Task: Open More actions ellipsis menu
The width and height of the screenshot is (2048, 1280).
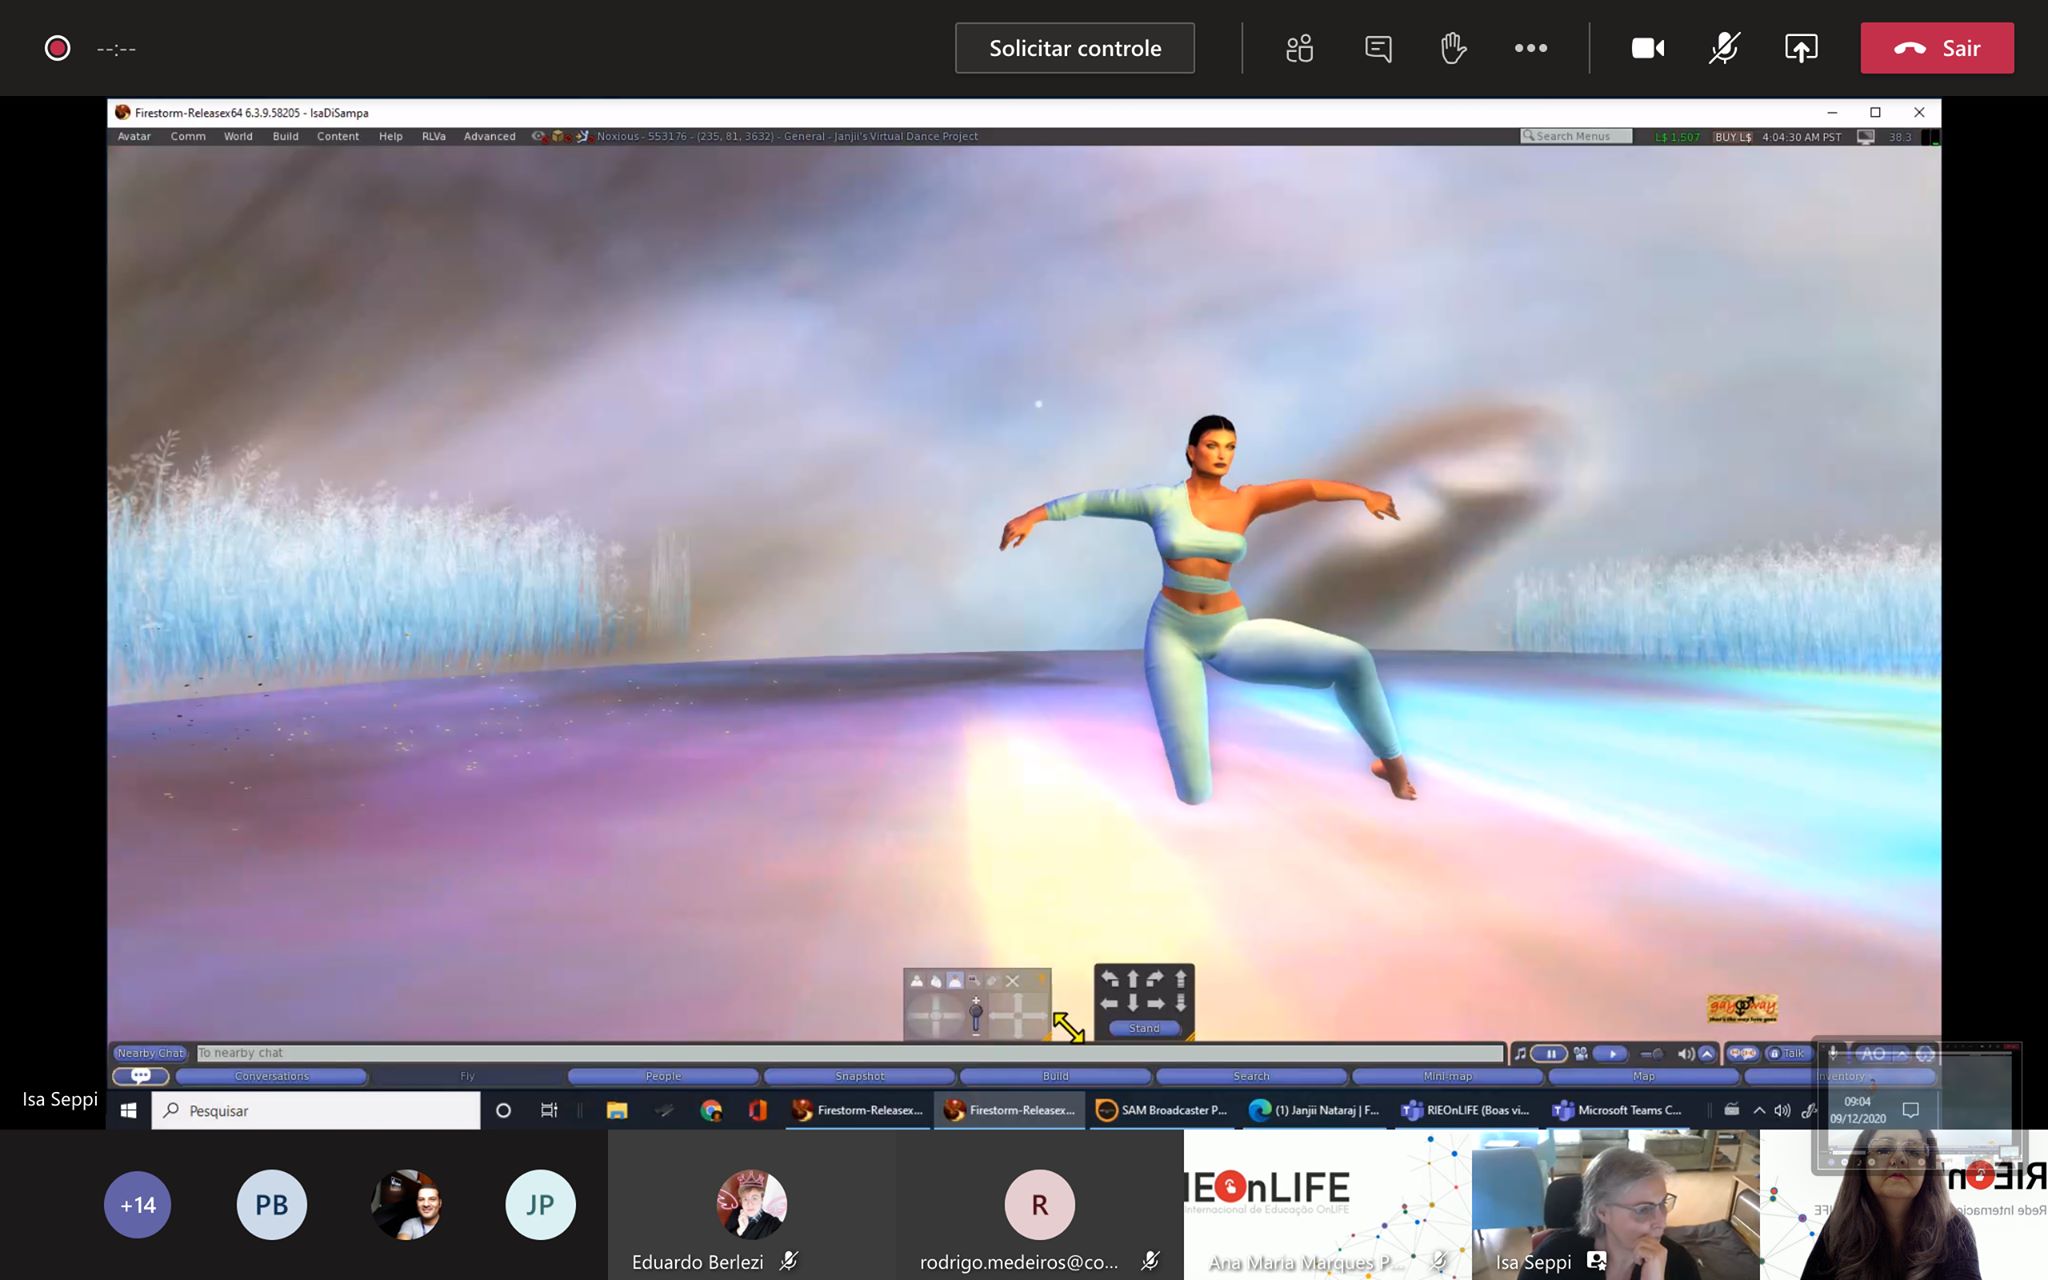Action: pyautogui.click(x=1530, y=48)
